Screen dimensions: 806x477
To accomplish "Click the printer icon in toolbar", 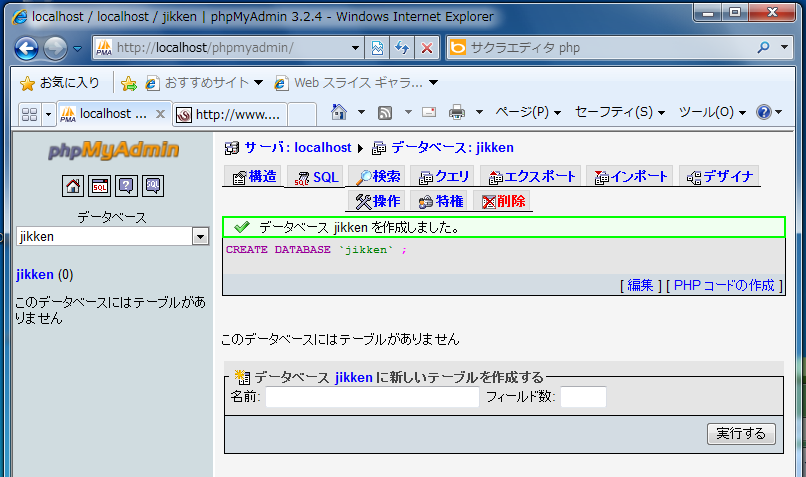I will click(x=457, y=112).
